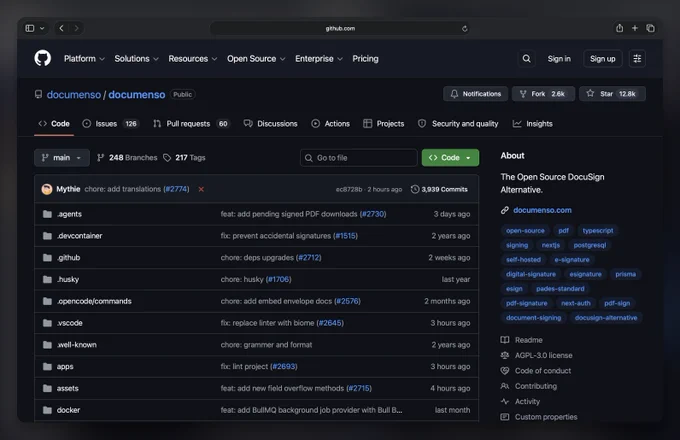680x440 pixels.
Task: Open the main branch selector dropdown
Action: point(62,158)
